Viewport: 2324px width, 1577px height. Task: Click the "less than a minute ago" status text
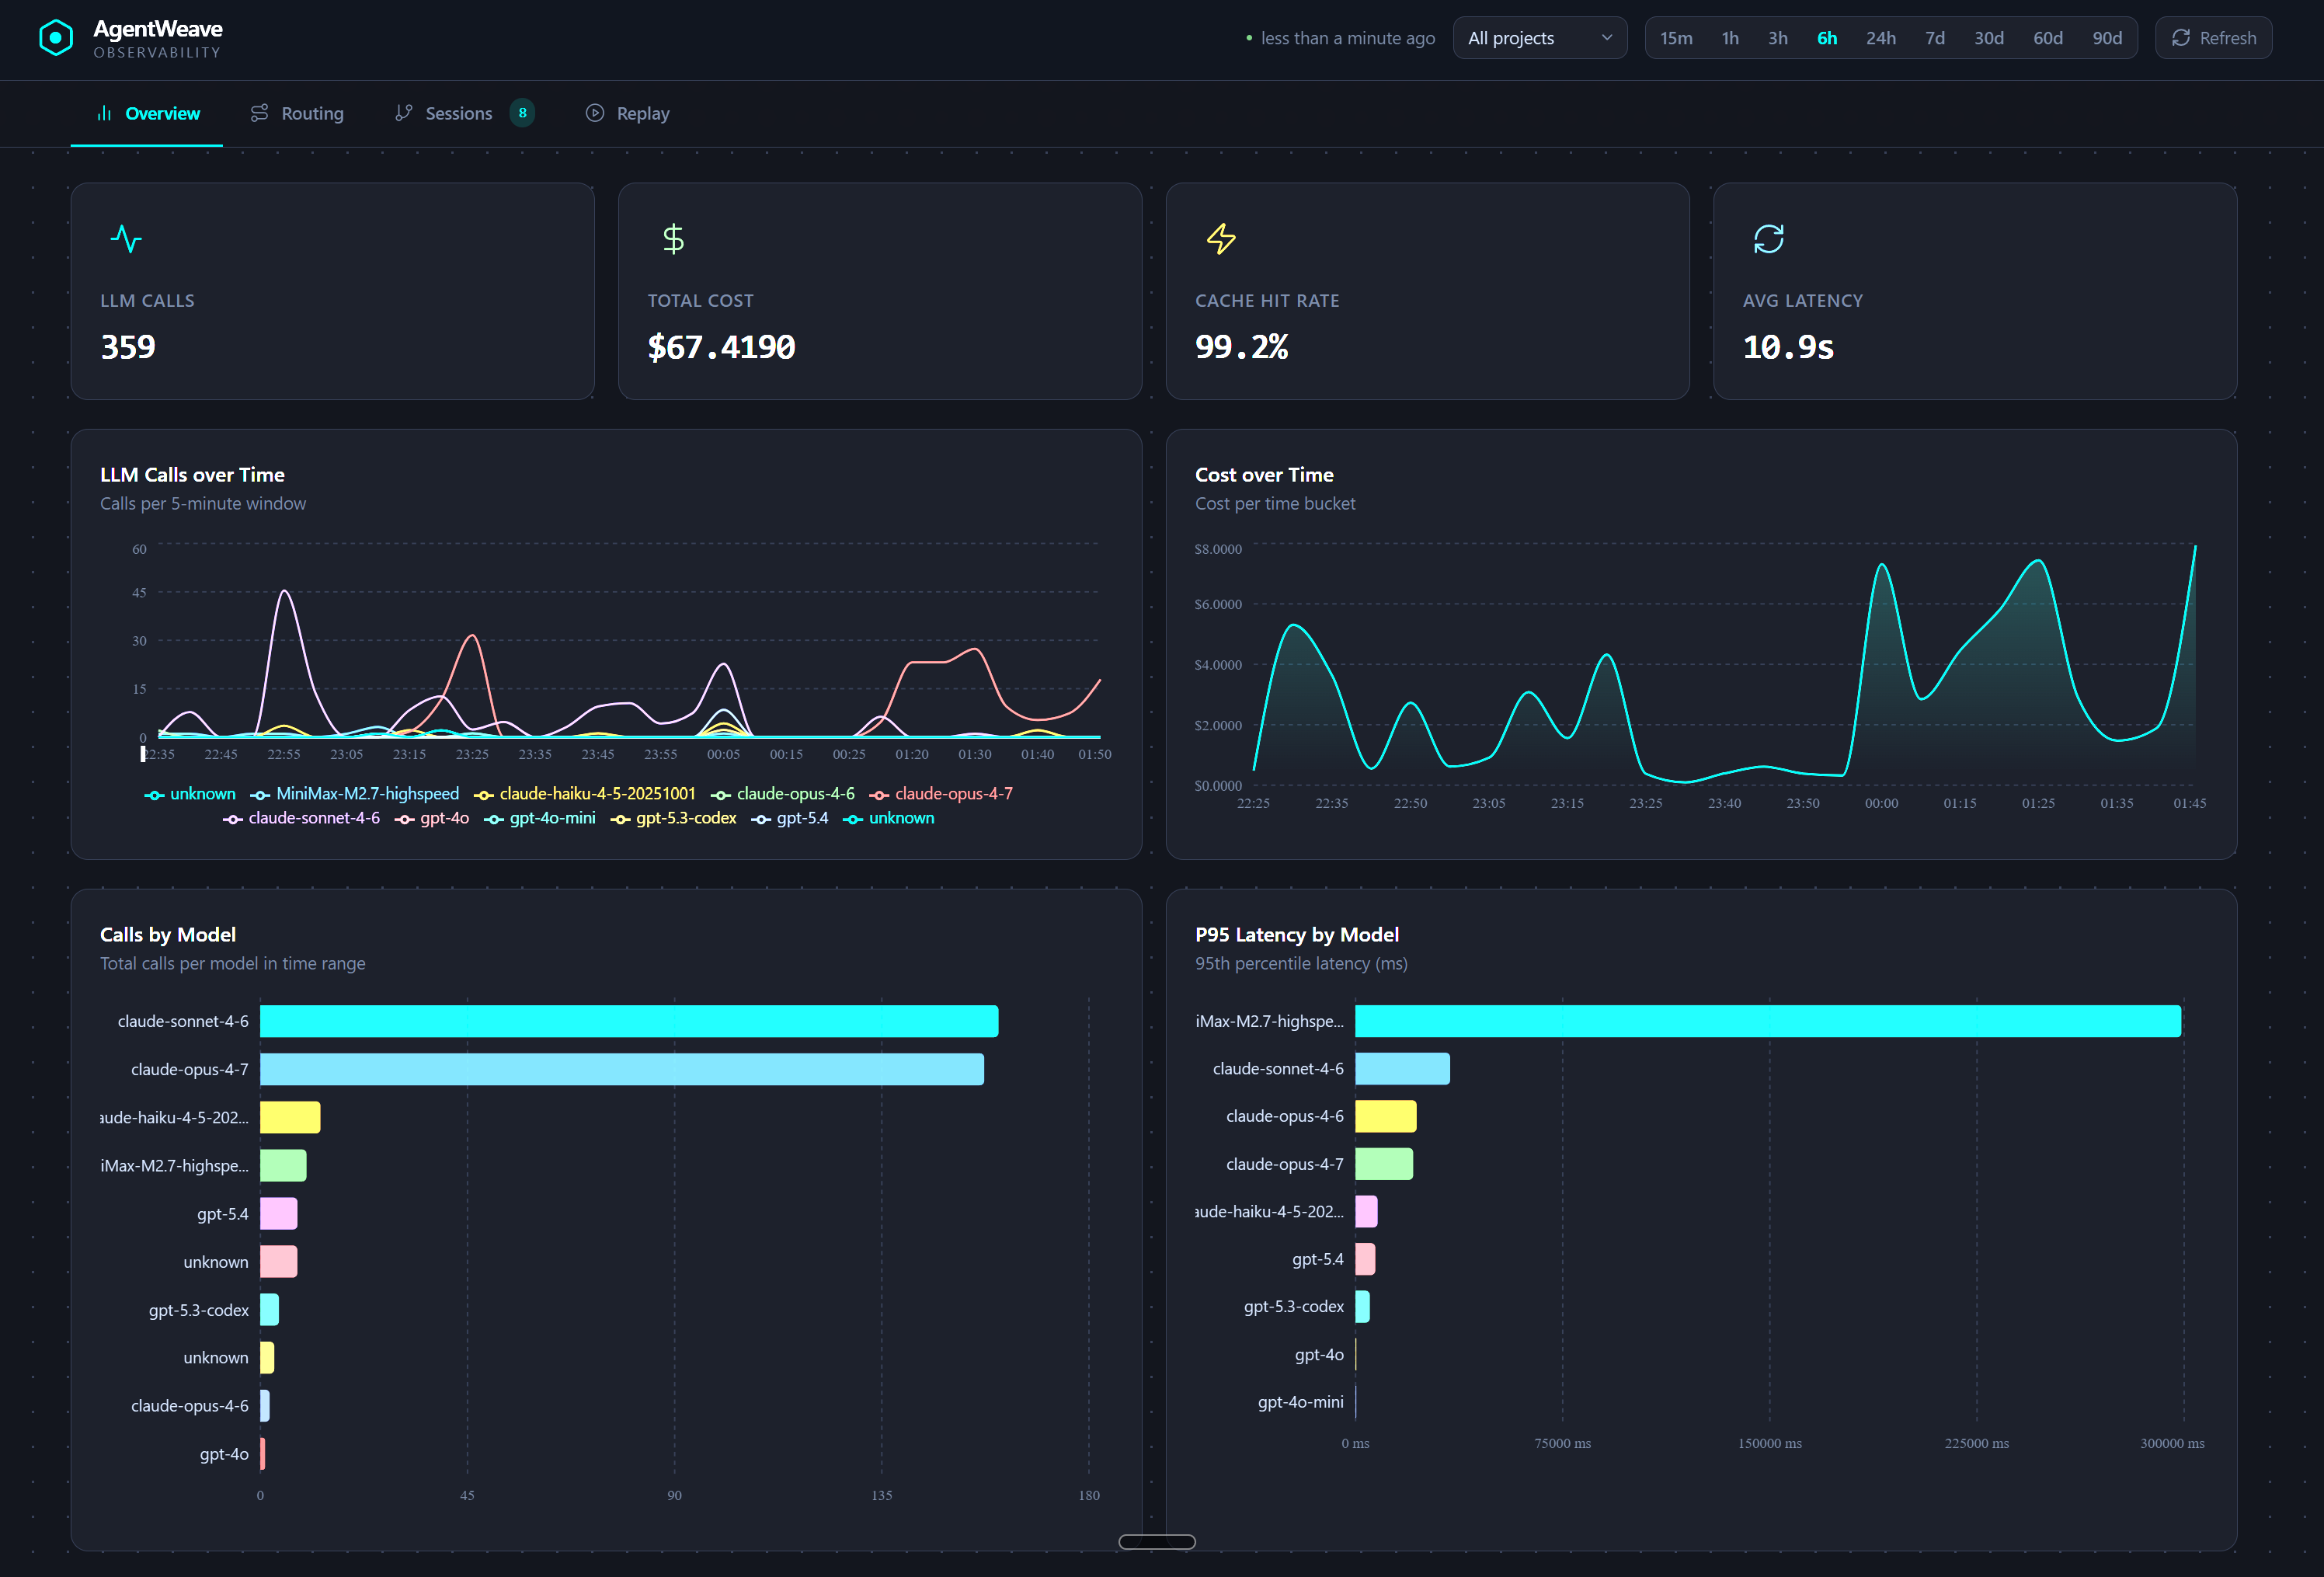tap(1348, 38)
